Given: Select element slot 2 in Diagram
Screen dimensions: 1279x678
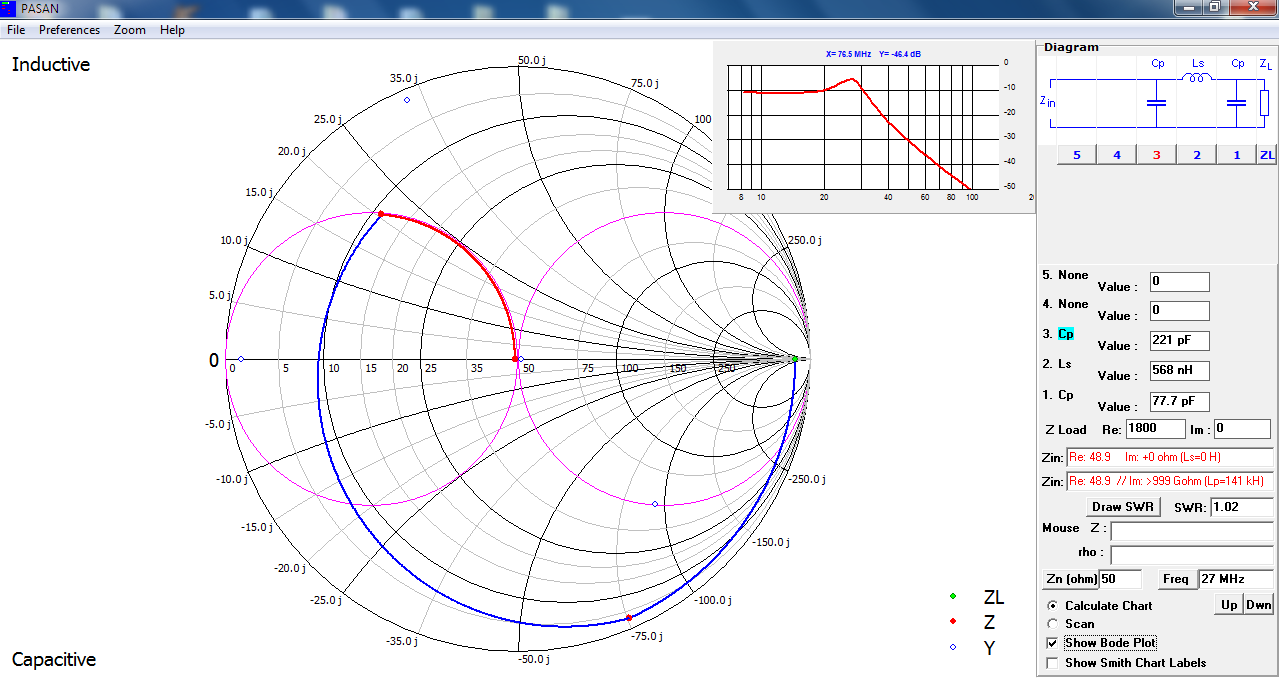Looking at the screenshot, I should click(1197, 155).
